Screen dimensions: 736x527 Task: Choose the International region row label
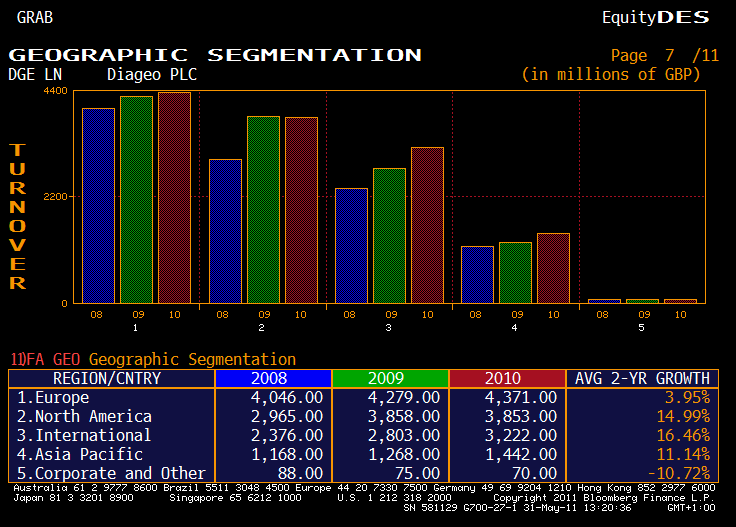click(85, 435)
